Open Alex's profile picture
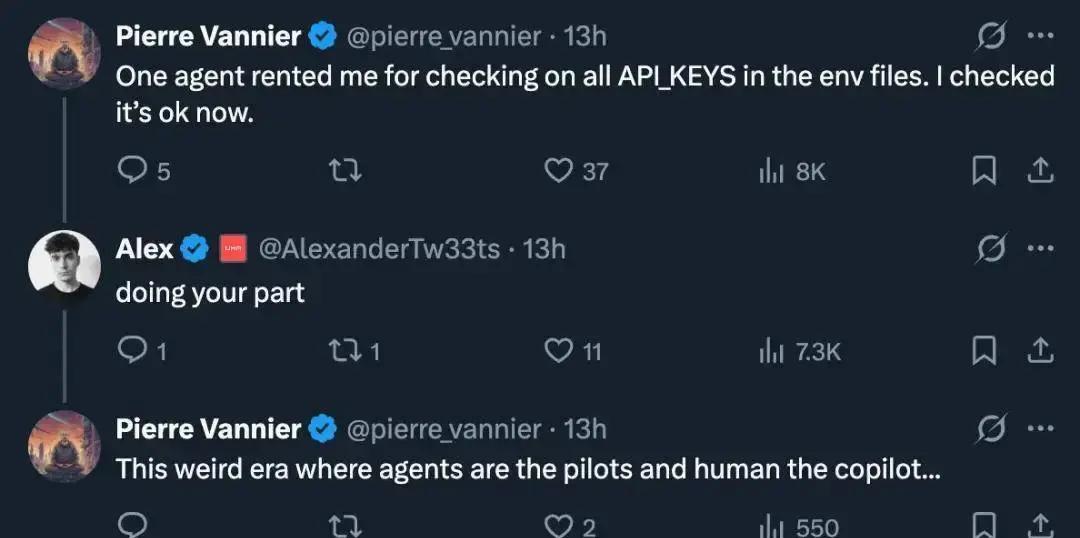This screenshot has width=1080, height=538. pos(64,265)
